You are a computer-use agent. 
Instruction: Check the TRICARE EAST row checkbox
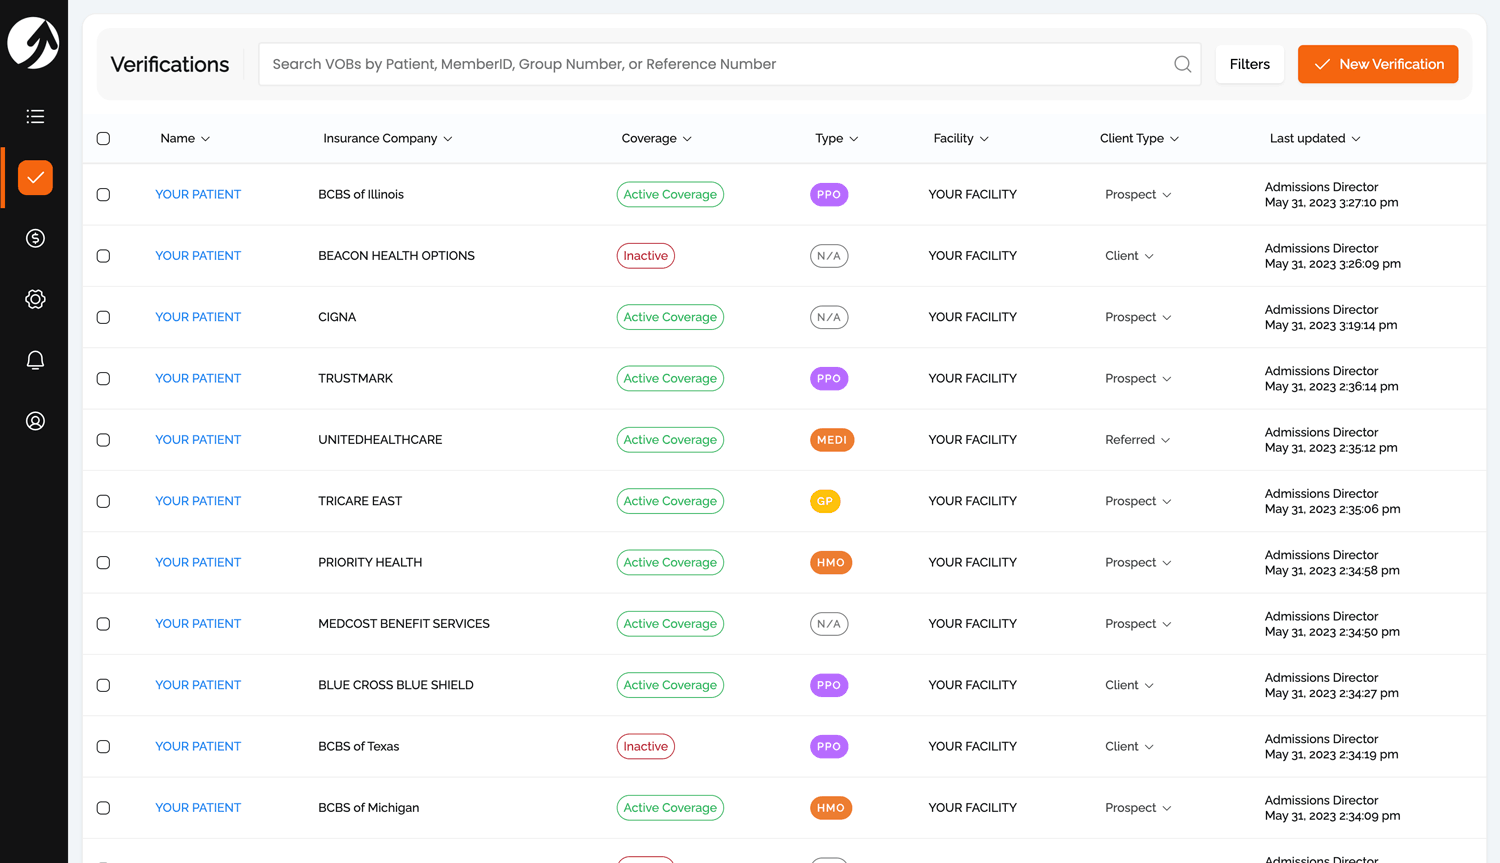[103, 501]
